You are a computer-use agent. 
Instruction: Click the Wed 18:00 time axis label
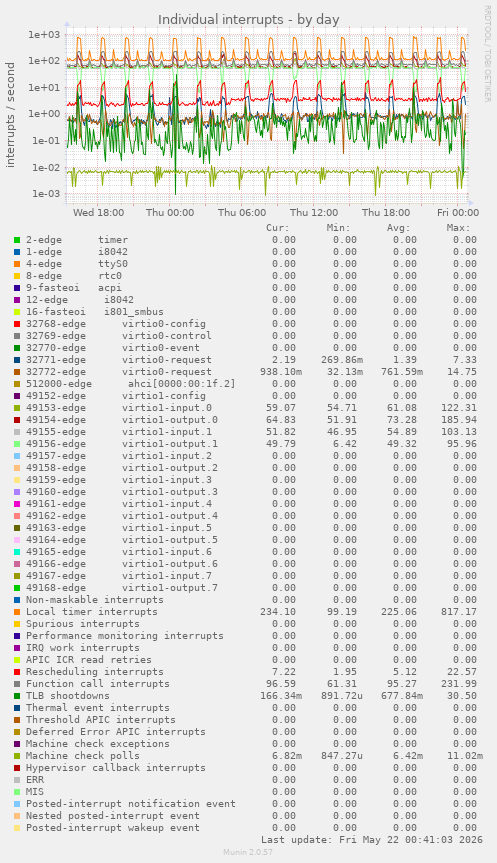[x=98, y=212]
